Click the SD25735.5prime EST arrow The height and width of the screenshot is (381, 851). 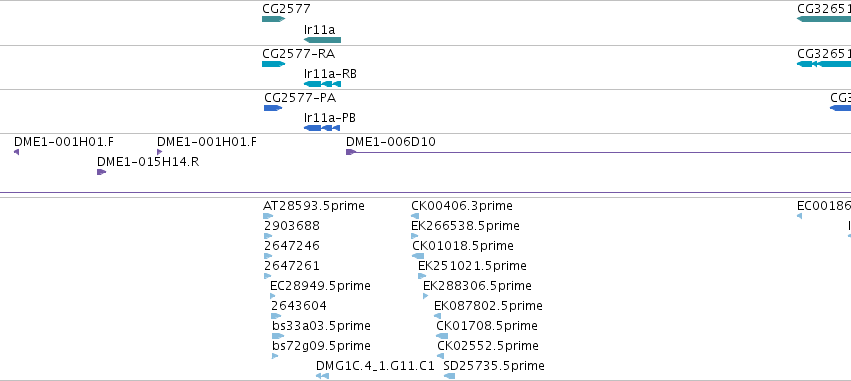449,376
